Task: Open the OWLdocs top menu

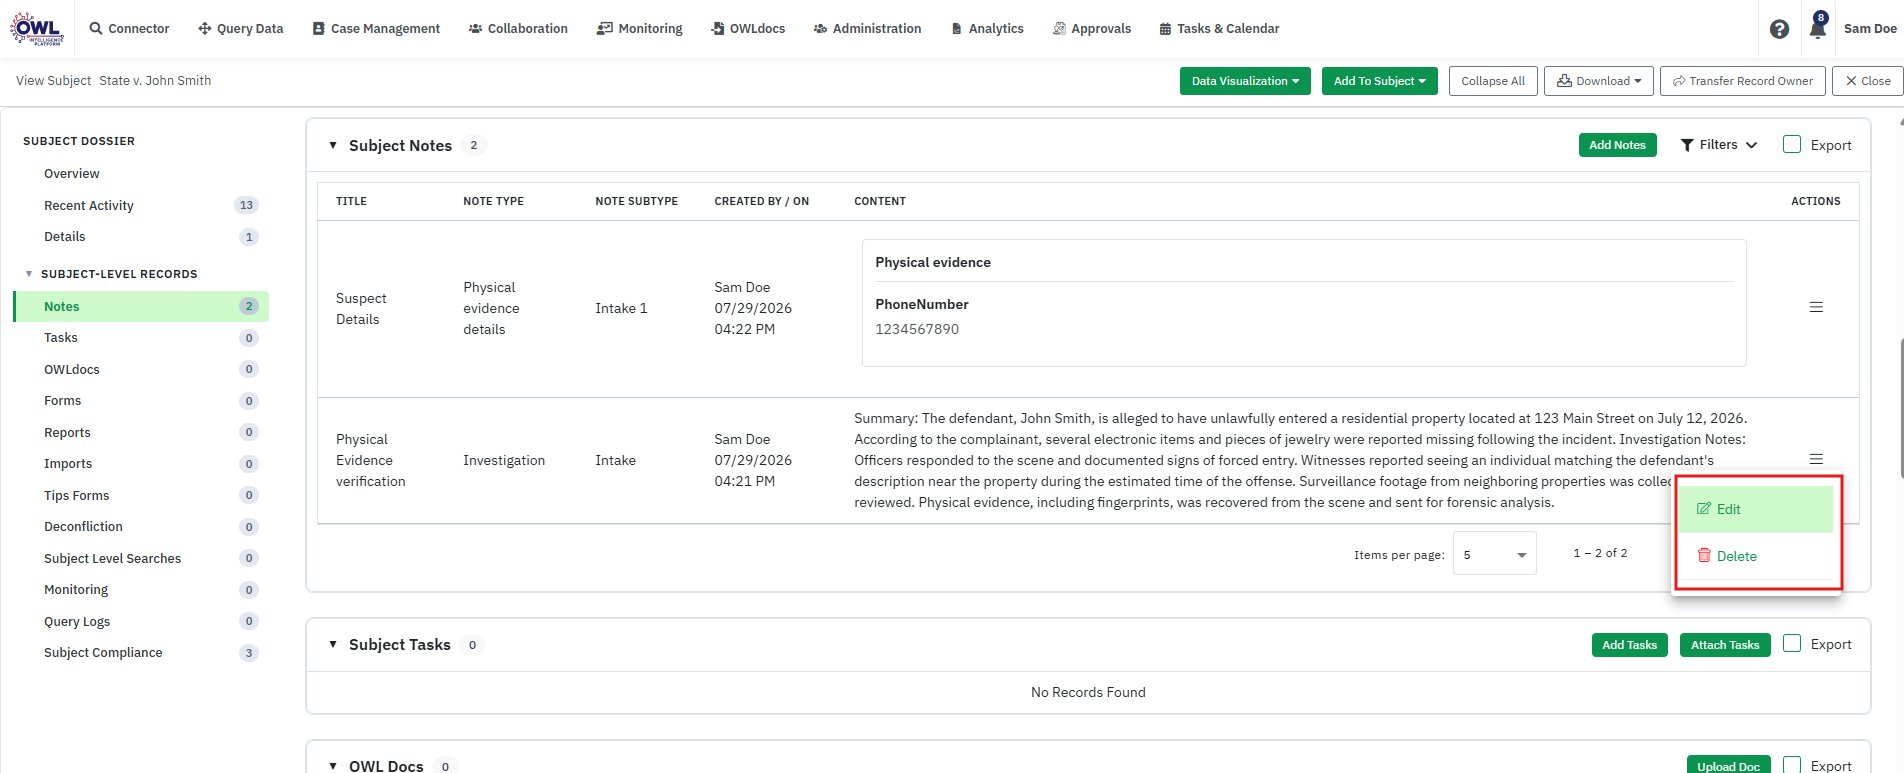Action: coord(748,29)
